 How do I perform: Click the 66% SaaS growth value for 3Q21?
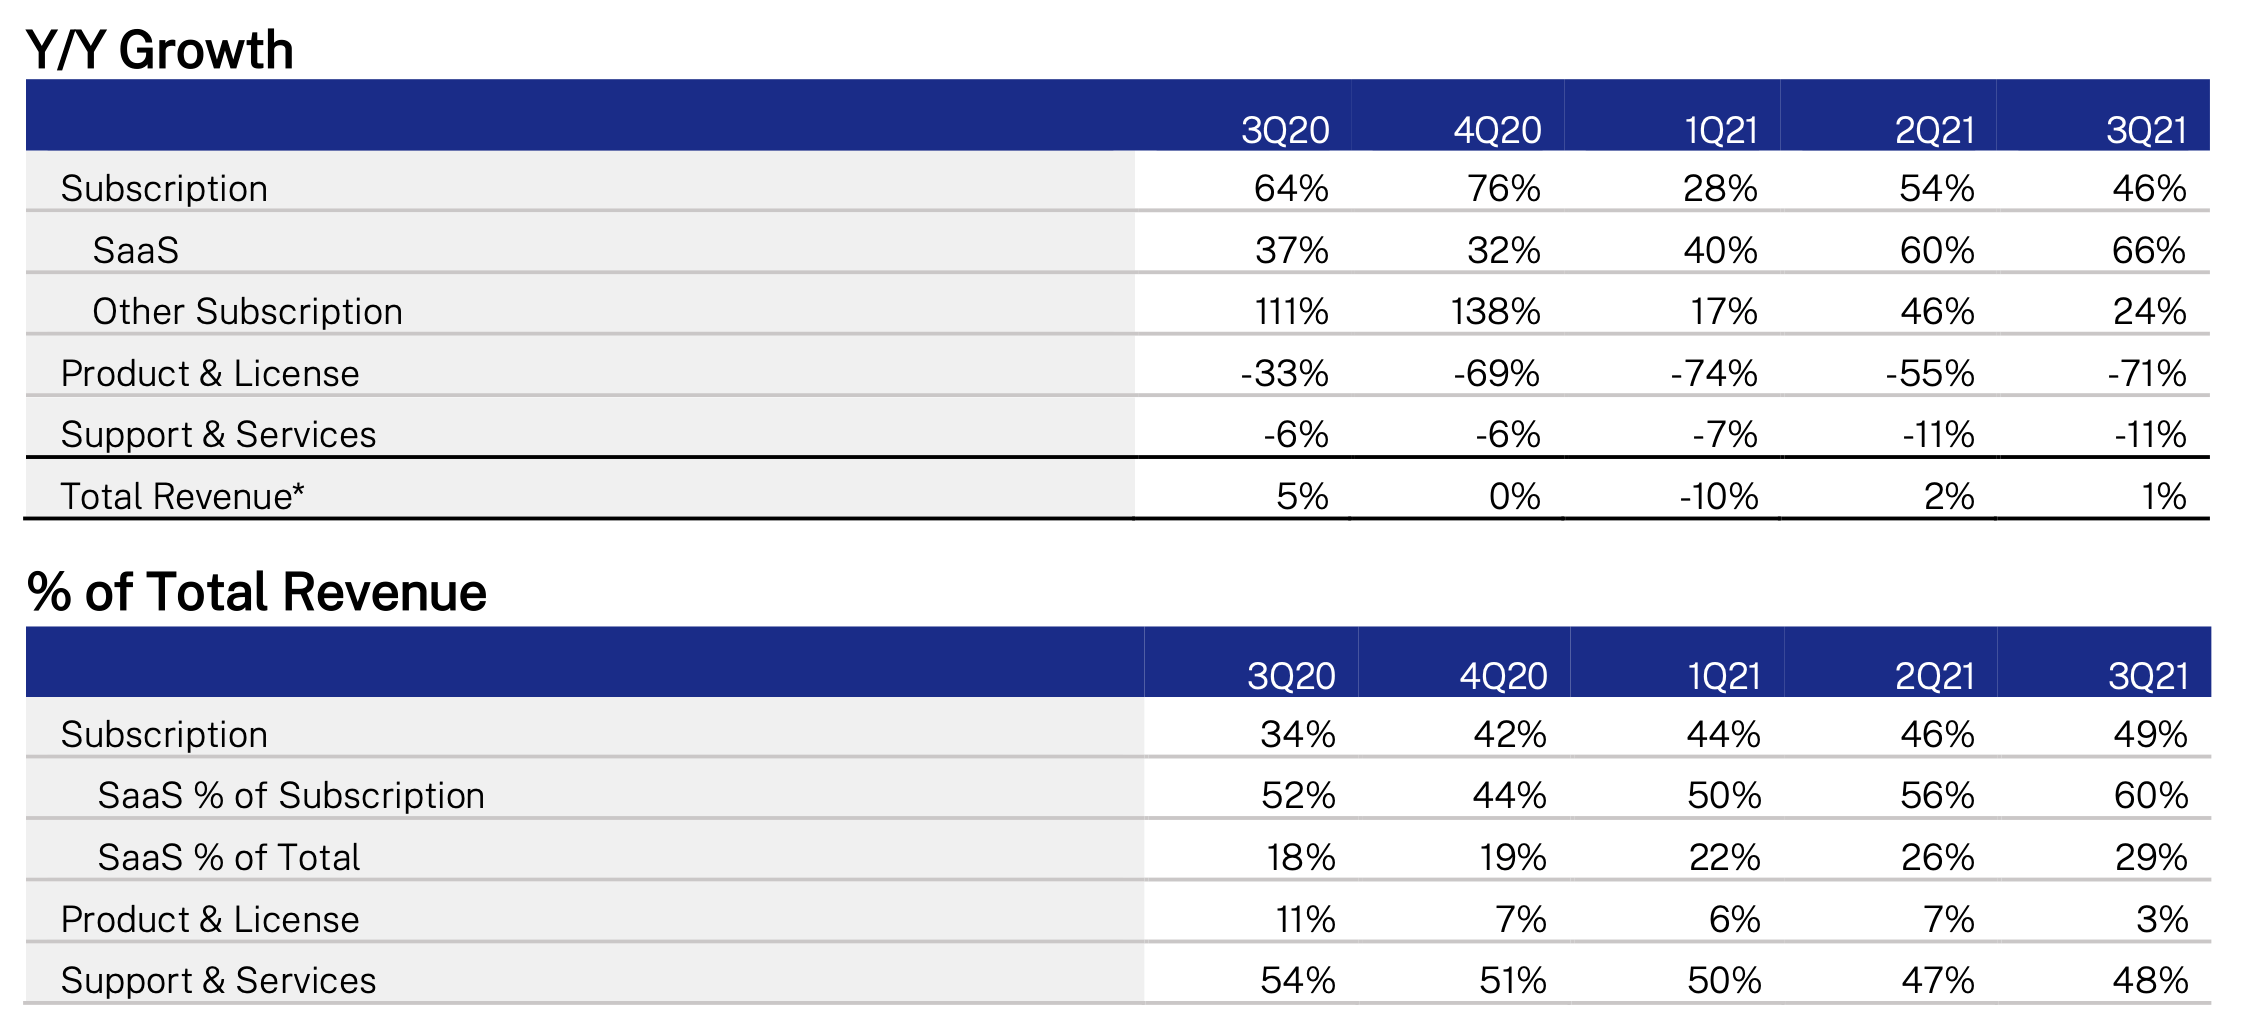point(2148,250)
